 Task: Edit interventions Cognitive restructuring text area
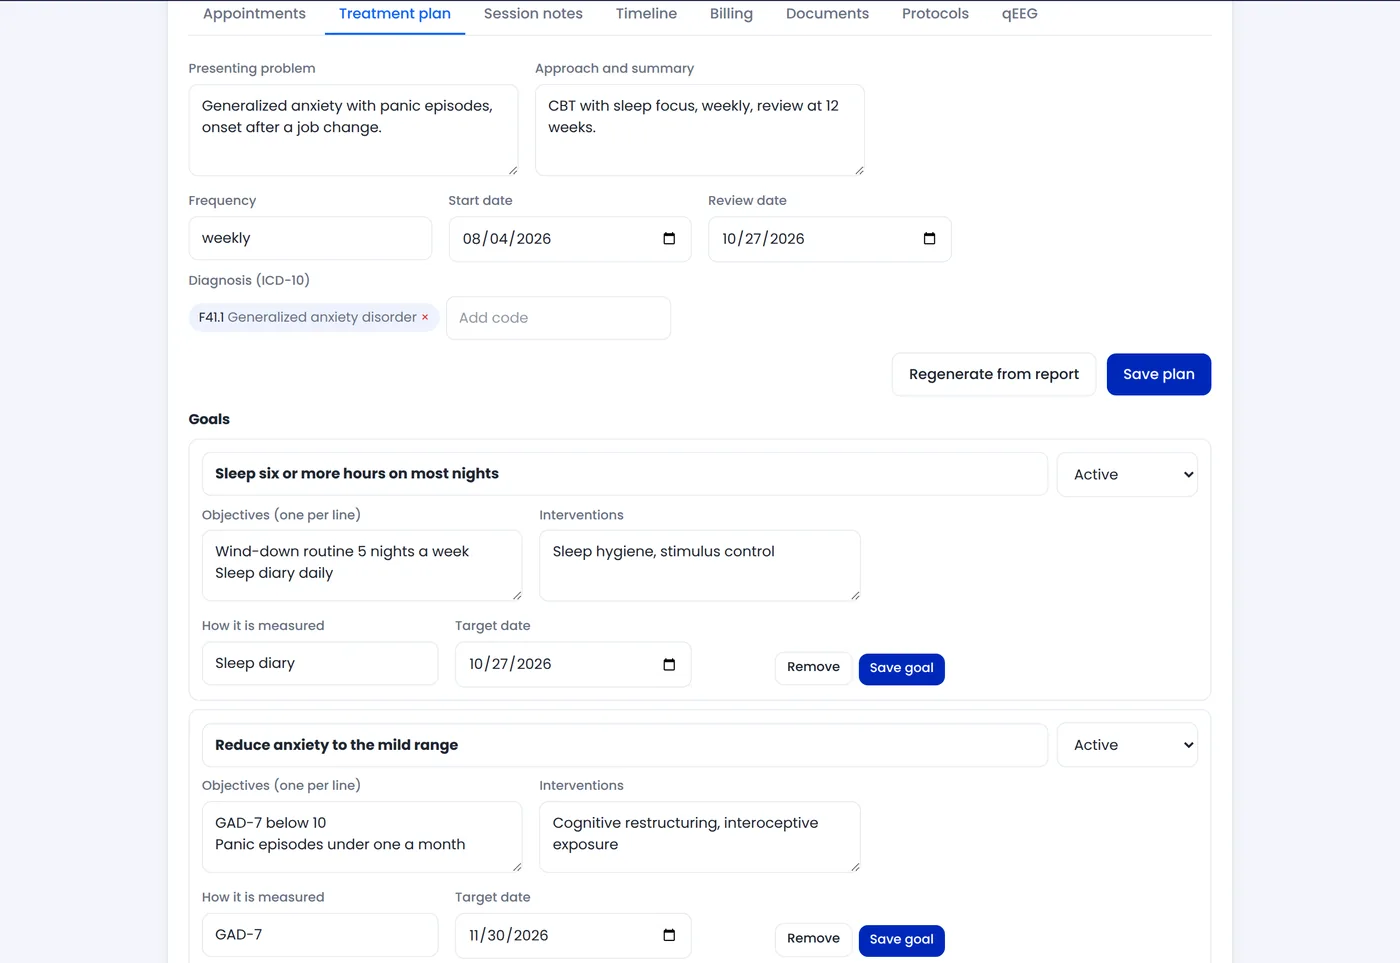point(700,837)
